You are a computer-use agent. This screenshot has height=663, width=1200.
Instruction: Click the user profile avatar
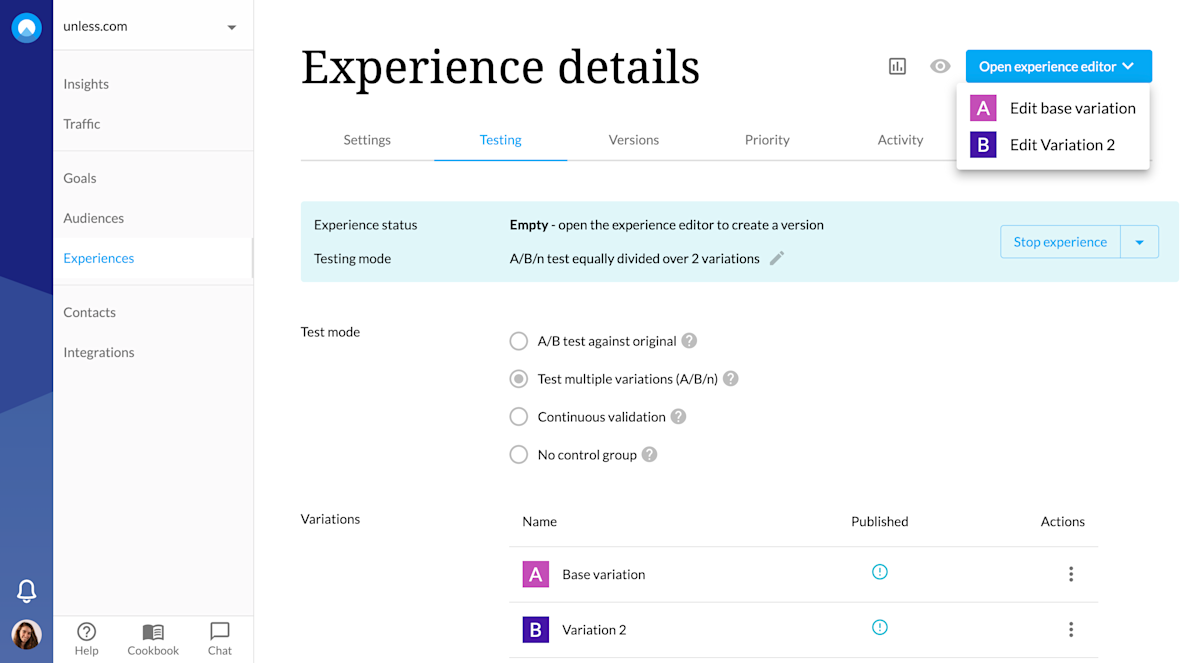(x=27, y=635)
